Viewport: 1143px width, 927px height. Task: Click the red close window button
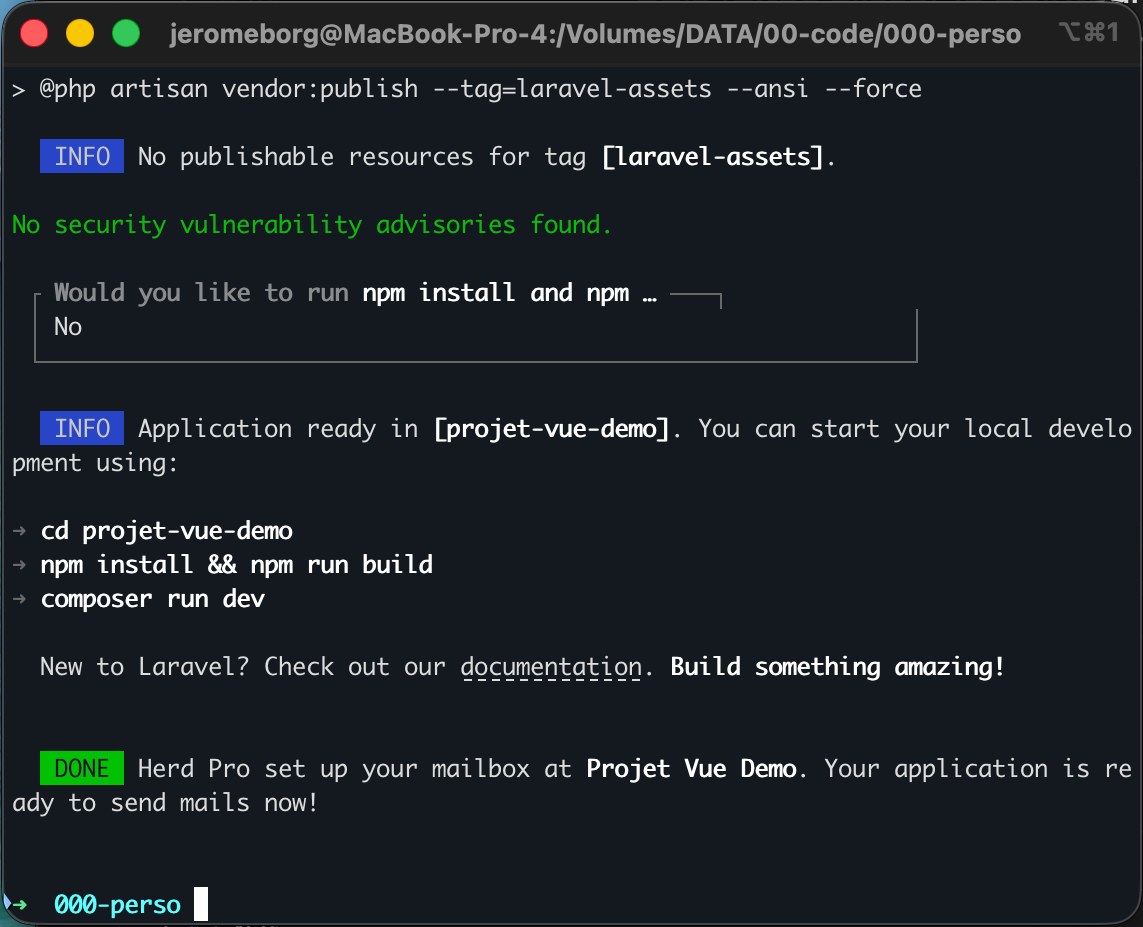coord(35,33)
